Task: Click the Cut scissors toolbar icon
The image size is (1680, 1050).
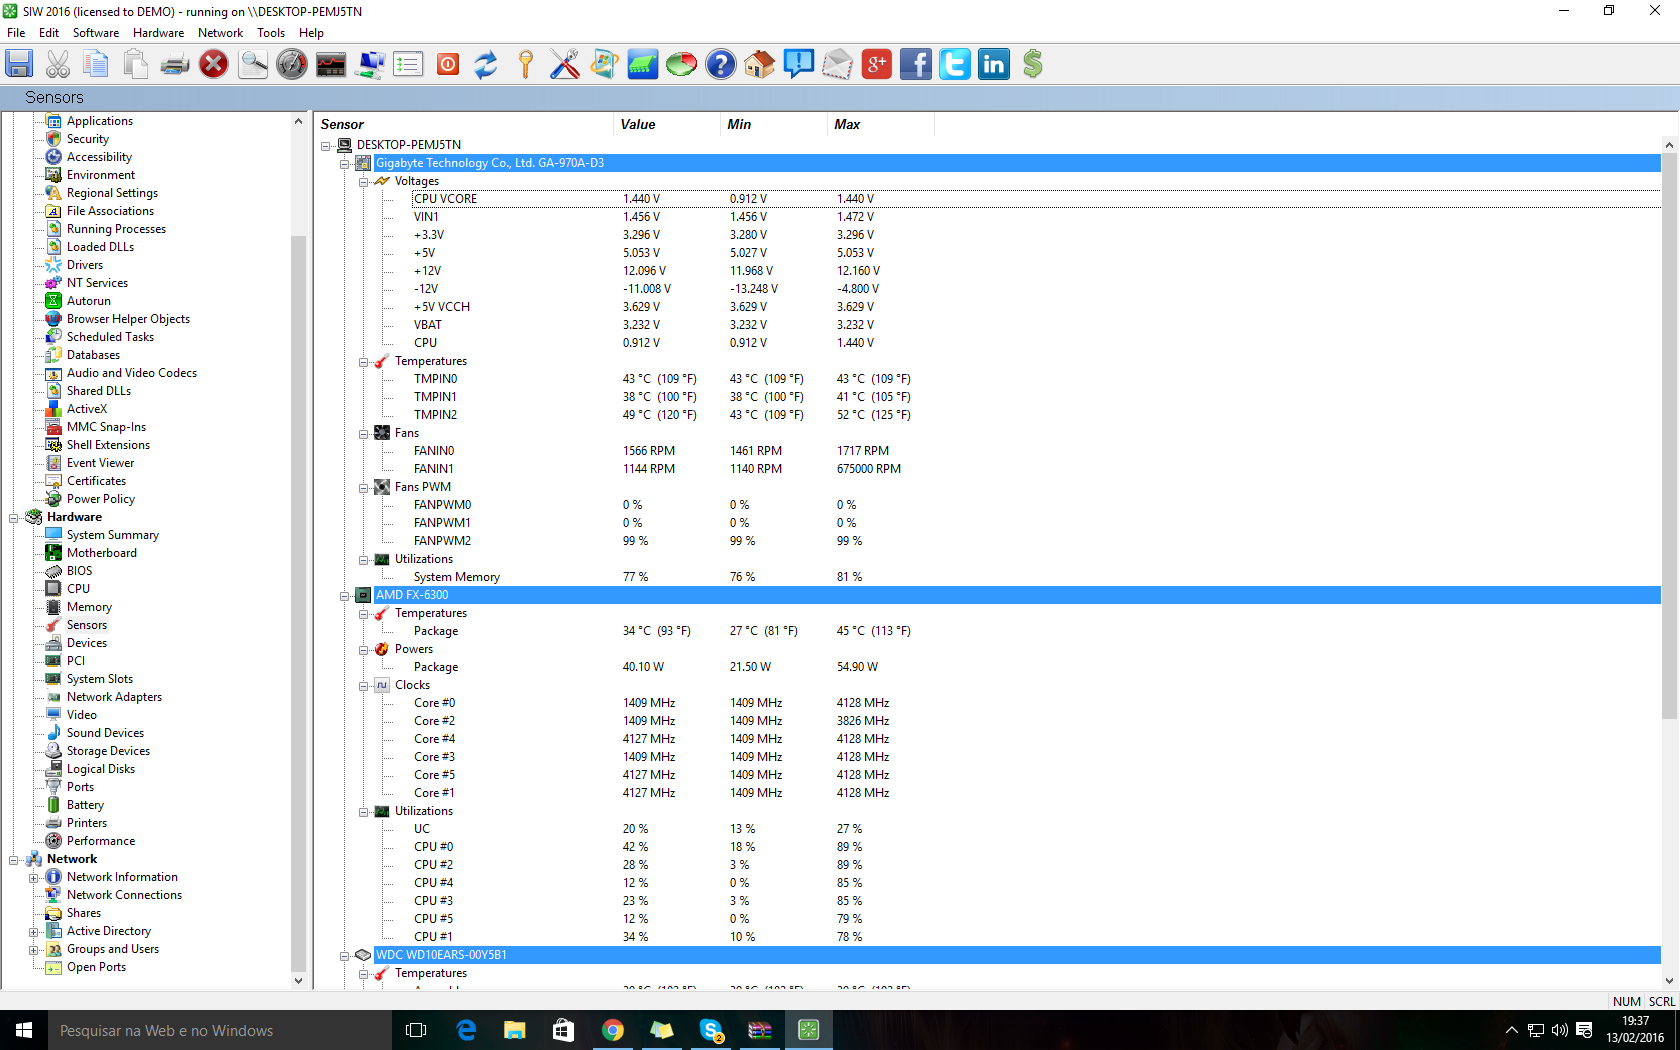Action: [58, 64]
